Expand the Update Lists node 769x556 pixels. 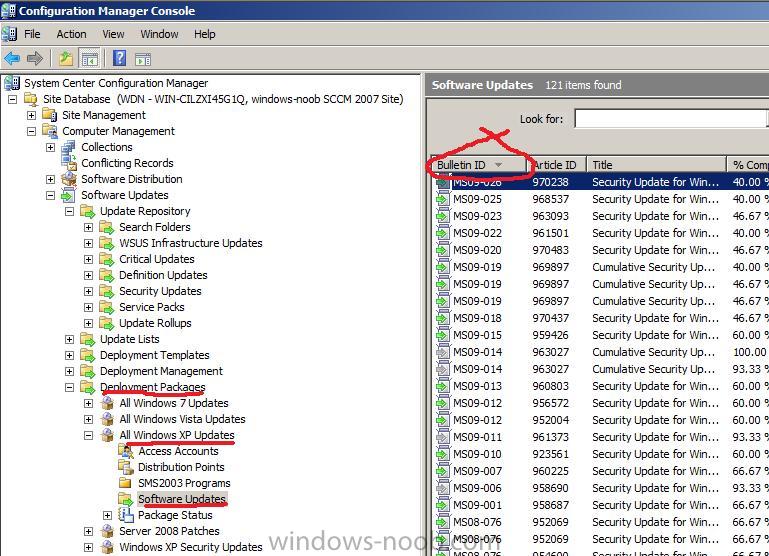[70, 339]
